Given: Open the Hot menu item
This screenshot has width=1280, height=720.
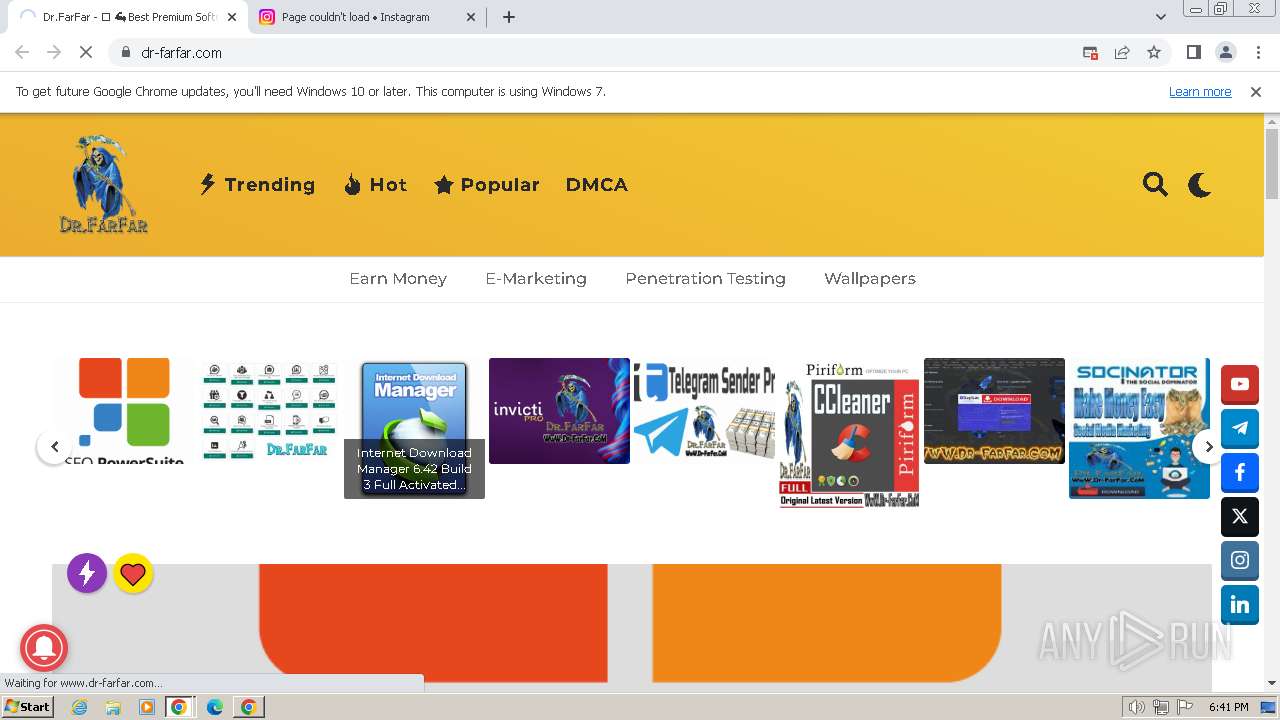Looking at the screenshot, I should (x=375, y=184).
